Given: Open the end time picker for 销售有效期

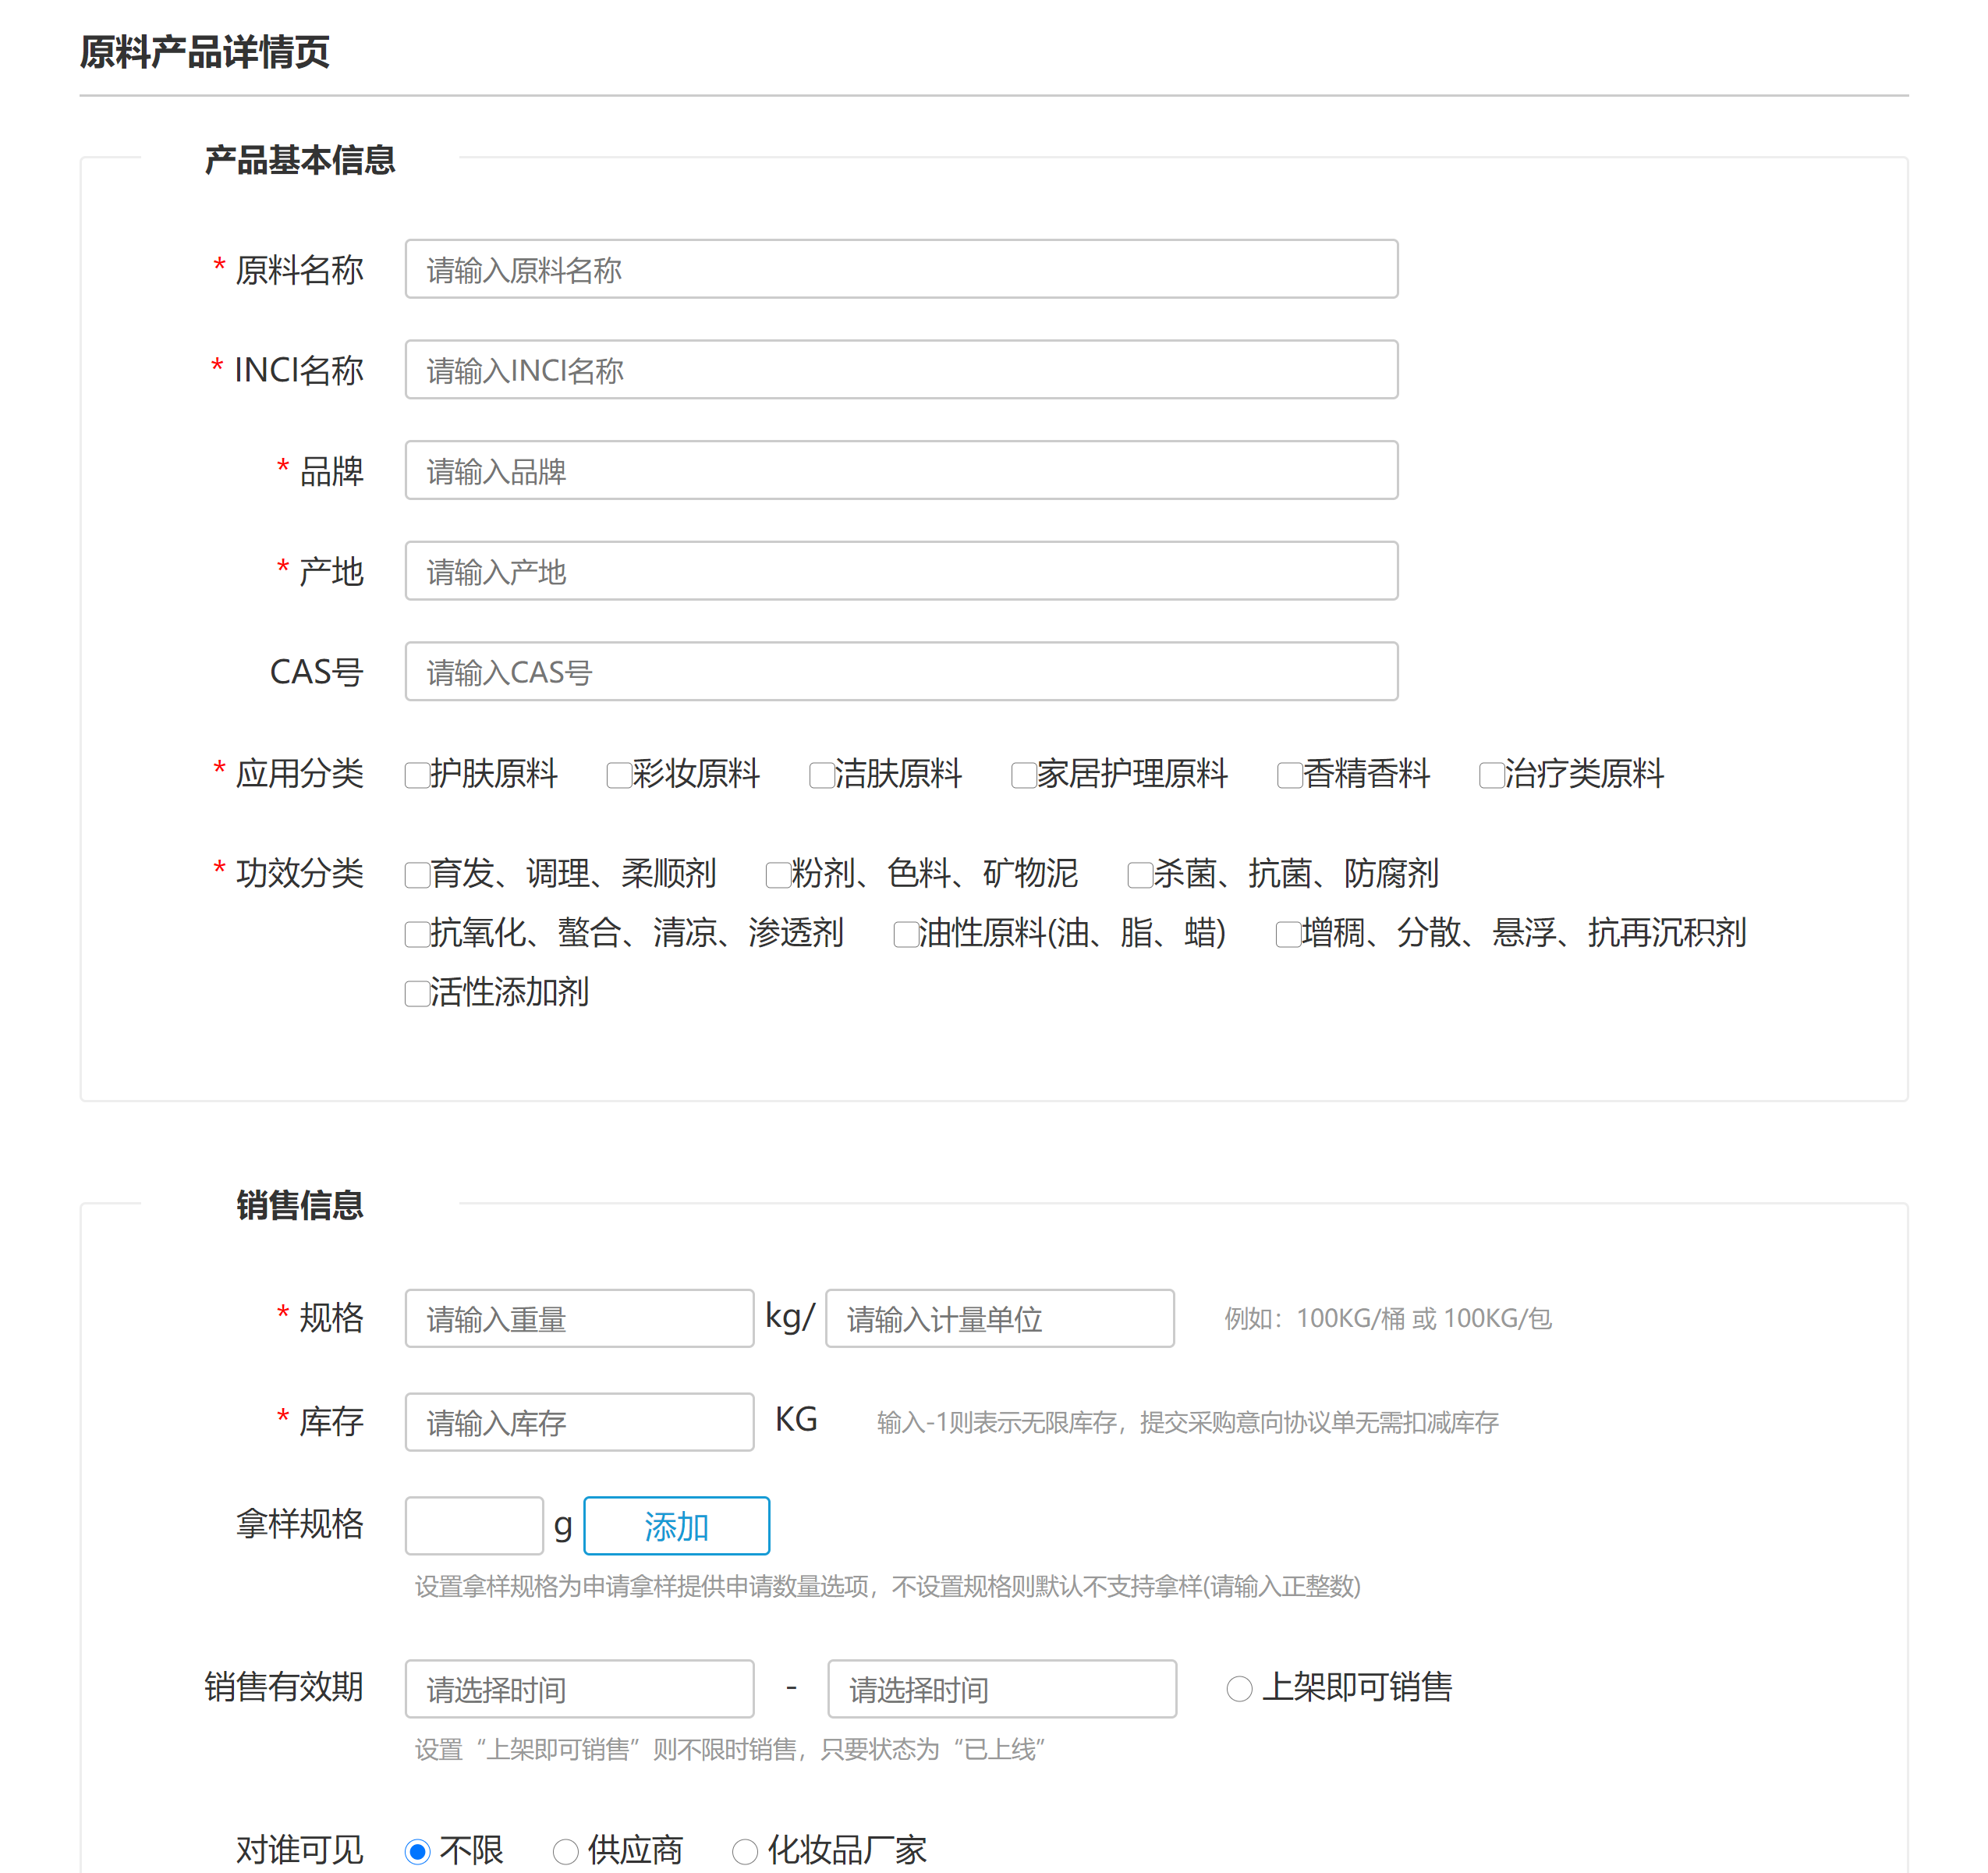Looking at the screenshot, I should (x=1002, y=1689).
